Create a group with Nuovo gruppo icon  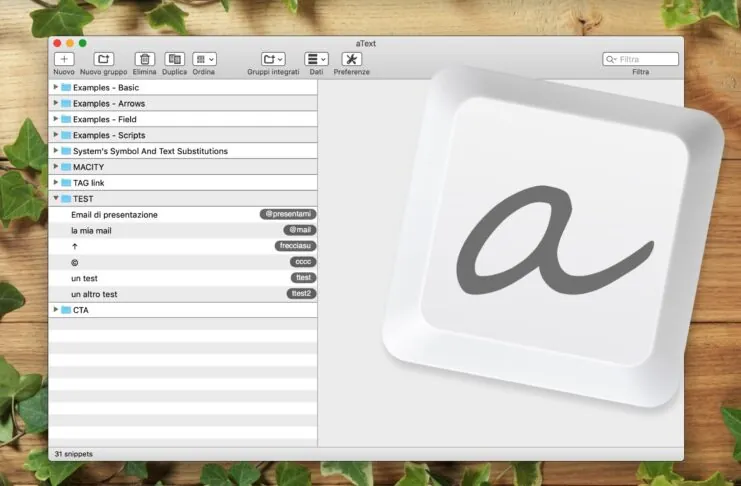[103, 59]
